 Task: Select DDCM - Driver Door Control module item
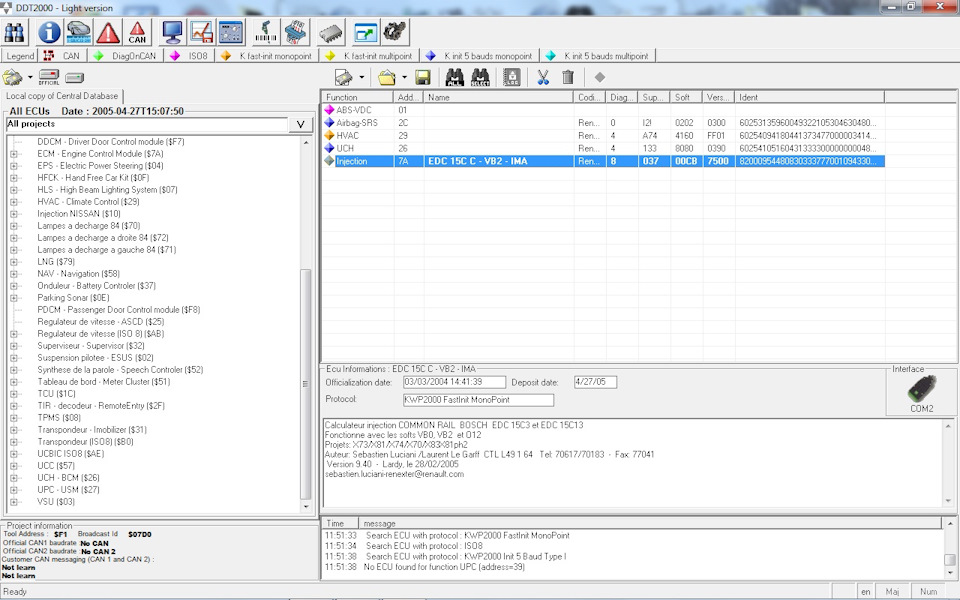(110, 141)
